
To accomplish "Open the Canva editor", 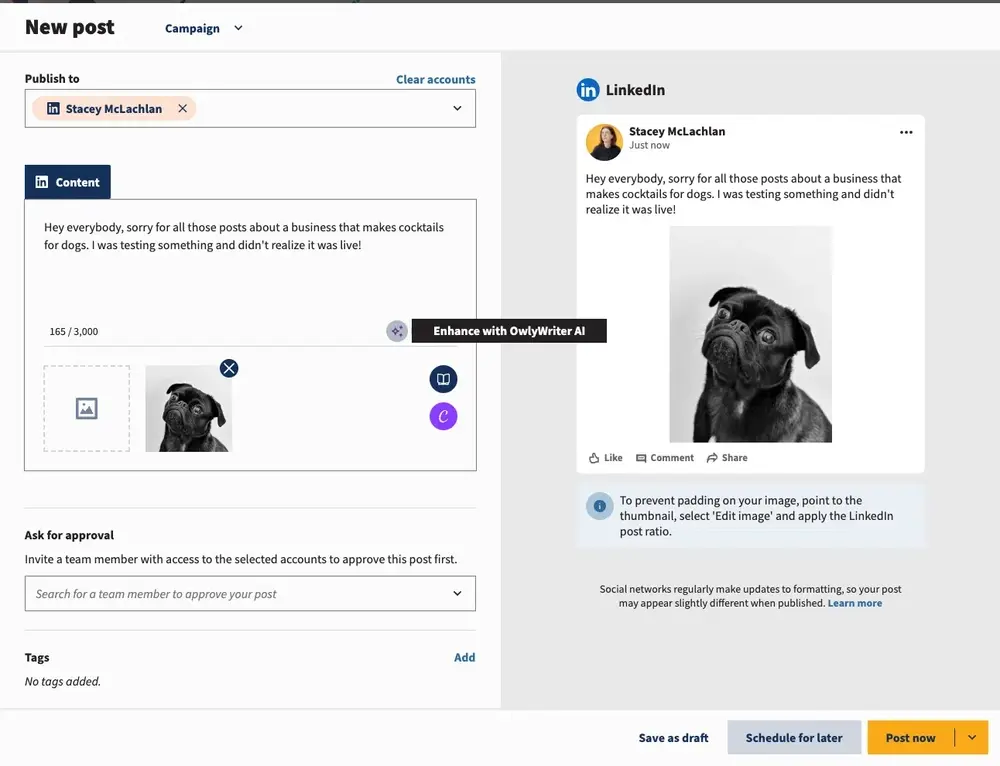I will [x=443, y=416].
